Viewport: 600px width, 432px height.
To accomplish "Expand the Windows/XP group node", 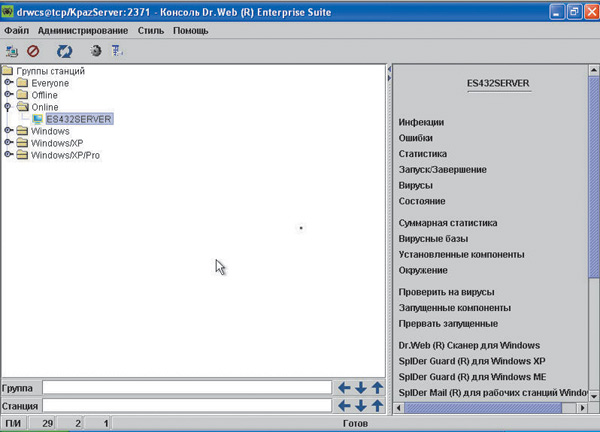I will (x=8, y=142).
